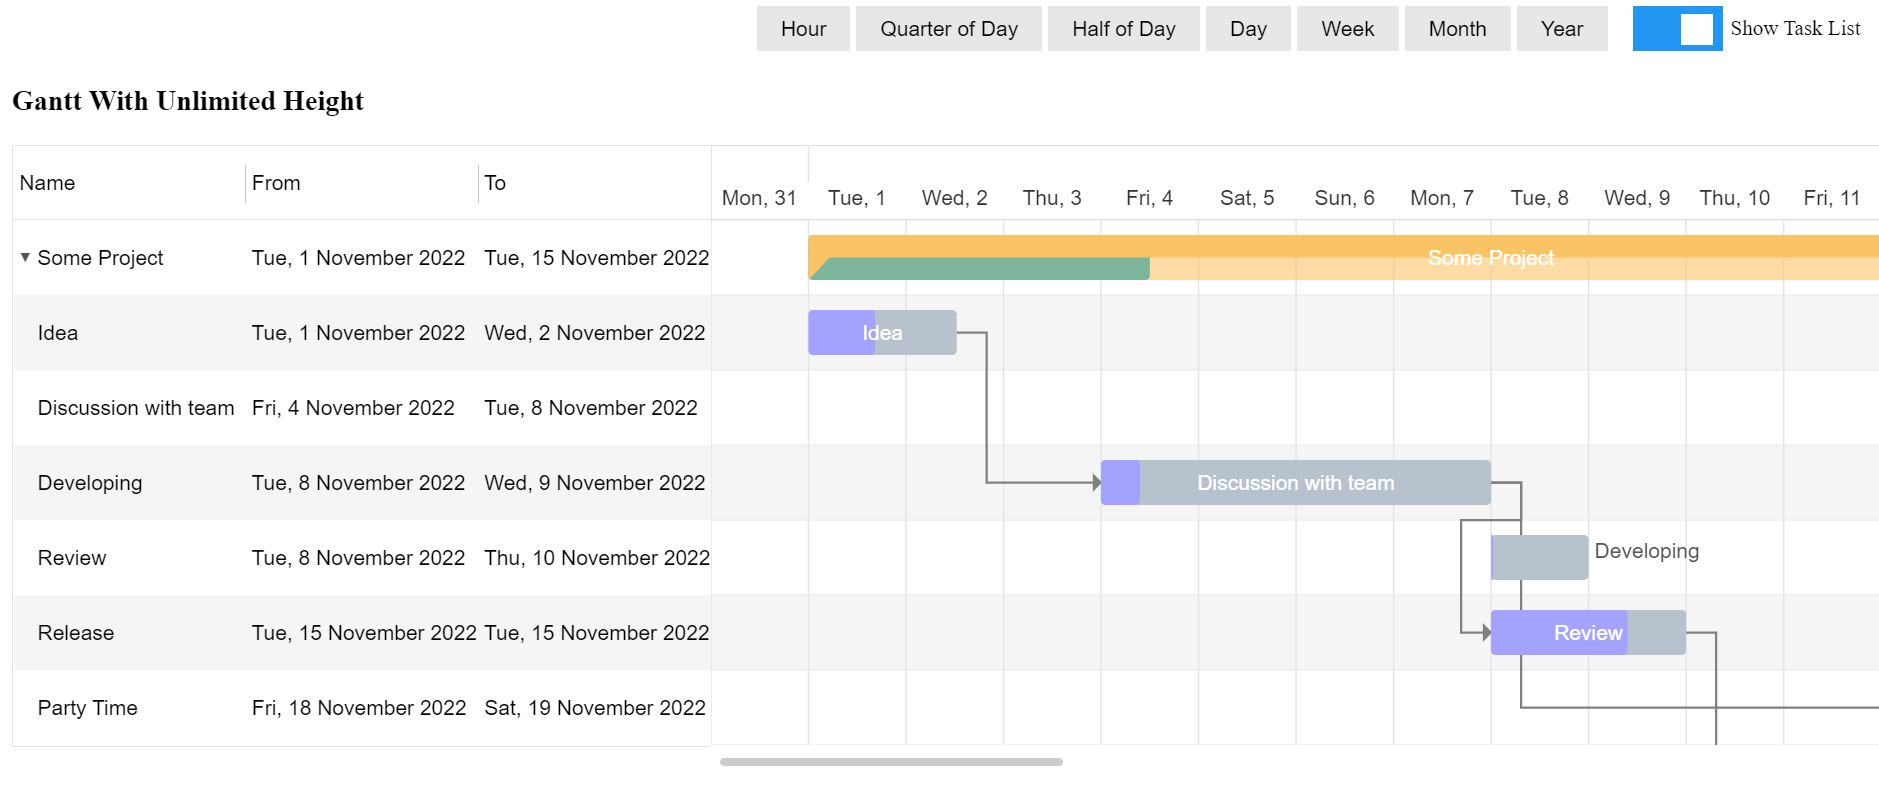Click the Developing task bar
This screenshot has height=795, width=1879.
click(x=1538, y=557)
